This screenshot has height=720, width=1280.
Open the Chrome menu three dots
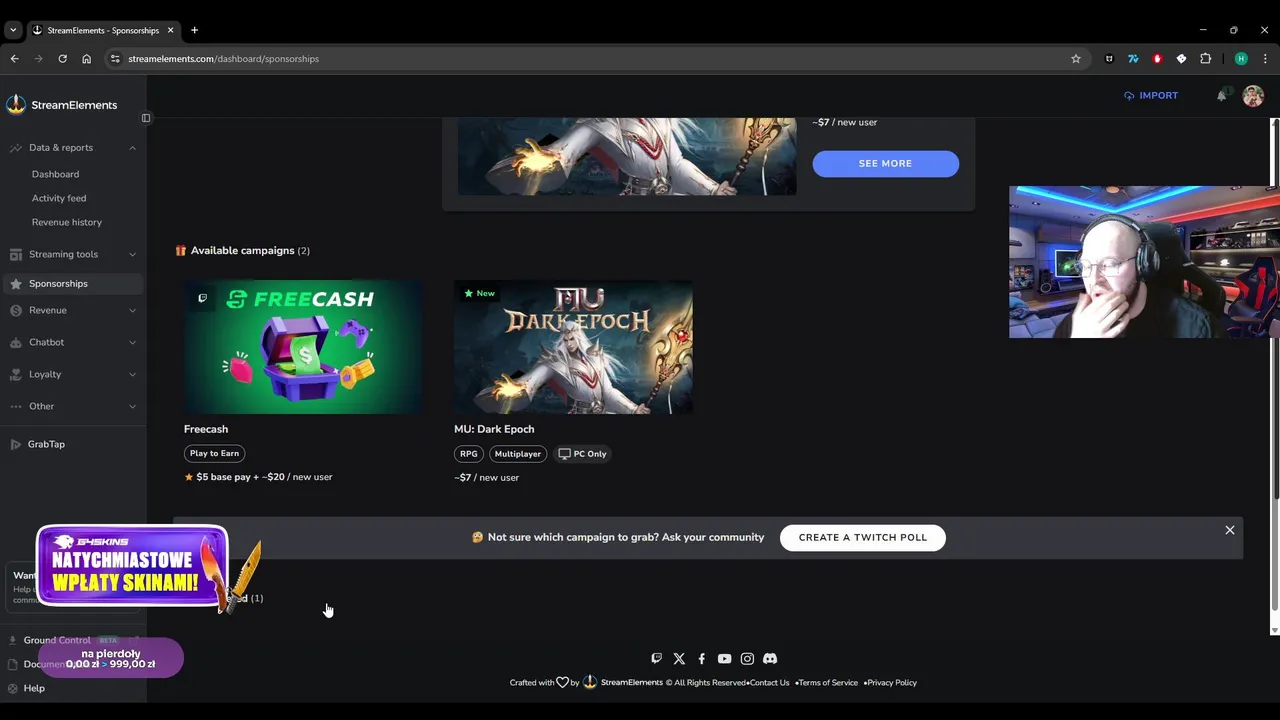click(x=1265, y=59)
